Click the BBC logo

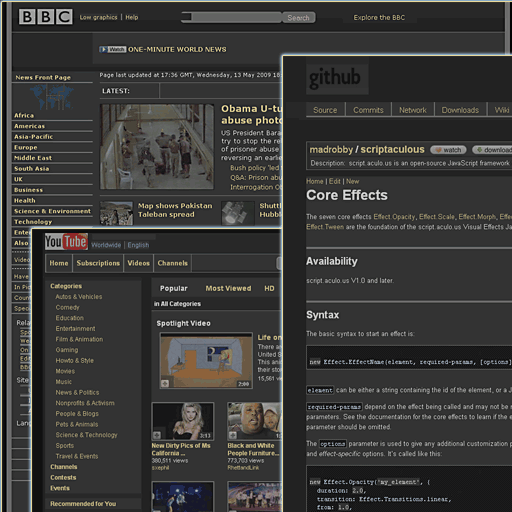click(x=45, y=17)
